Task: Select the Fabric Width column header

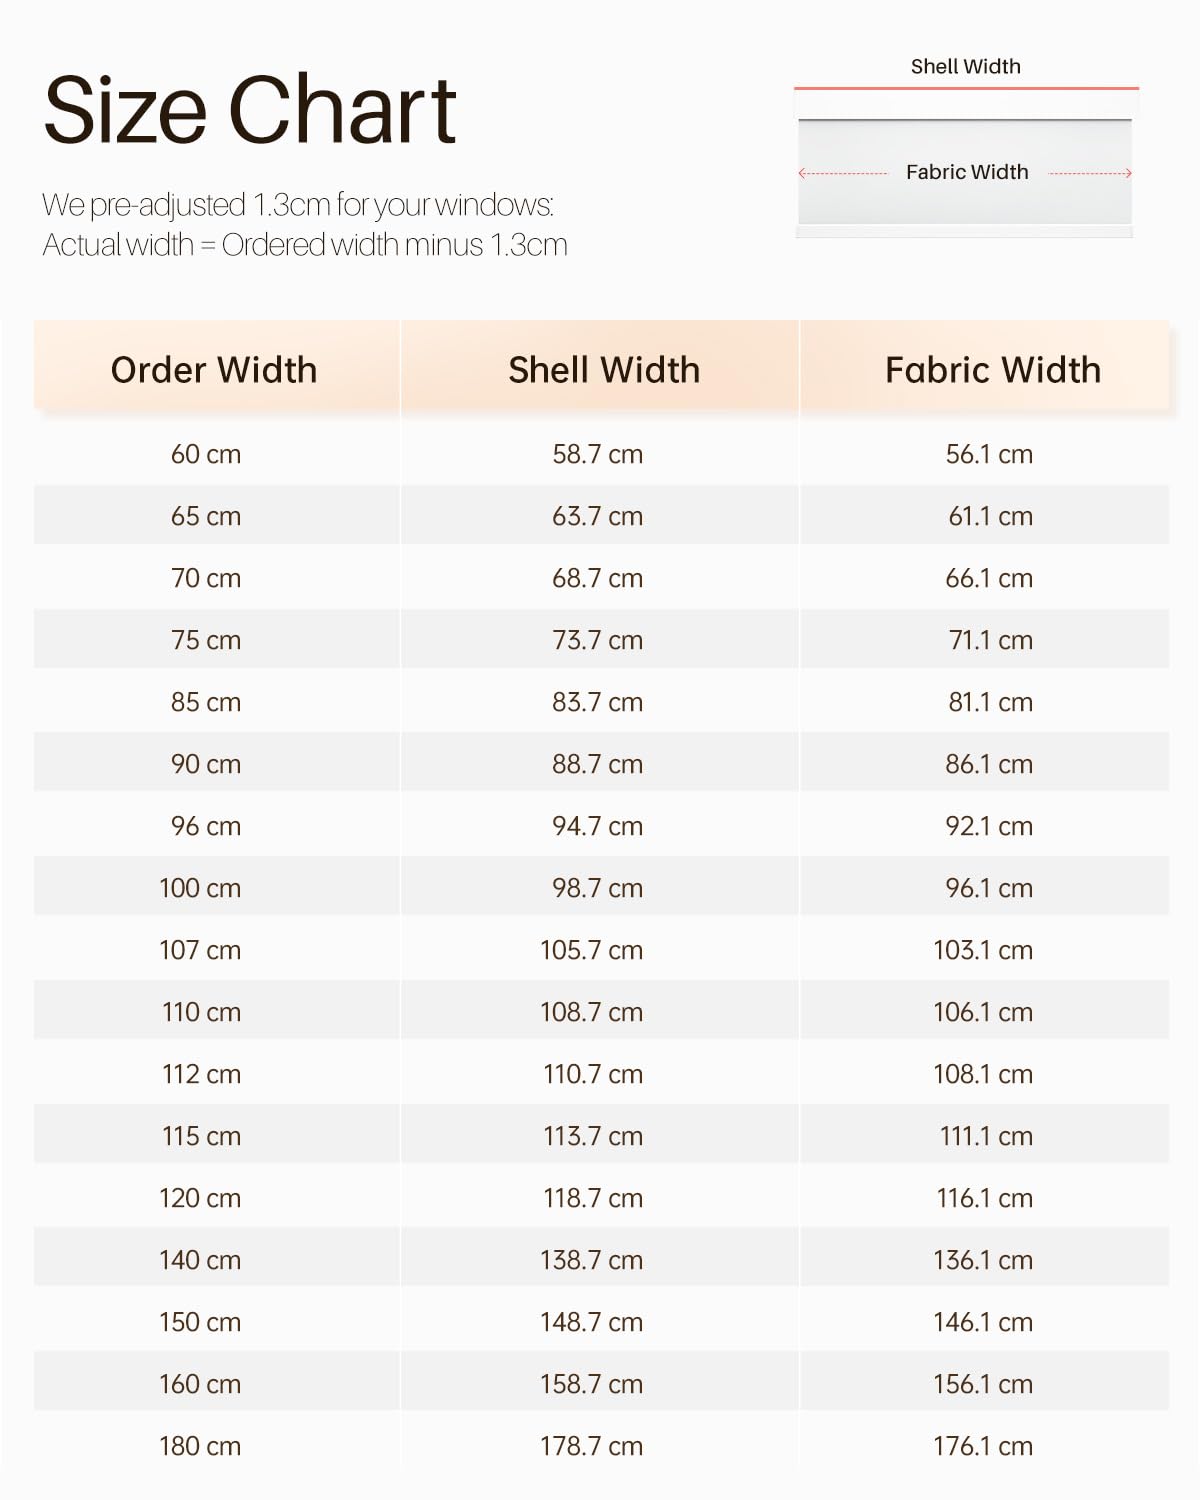Action: coord(993,370)
